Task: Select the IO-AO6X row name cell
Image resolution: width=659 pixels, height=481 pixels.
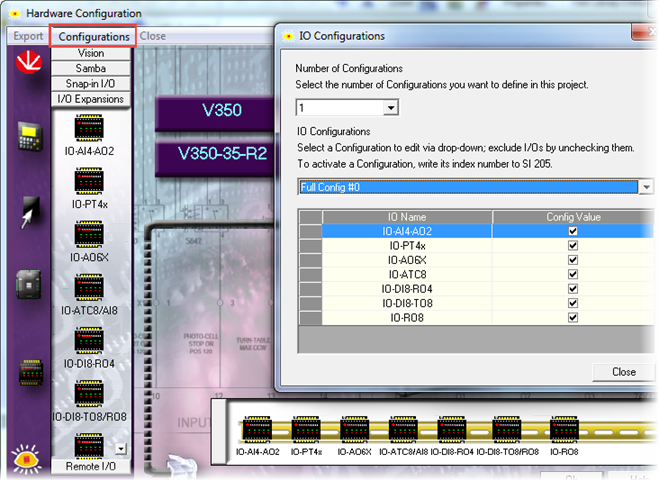Action: coord(407,260)
